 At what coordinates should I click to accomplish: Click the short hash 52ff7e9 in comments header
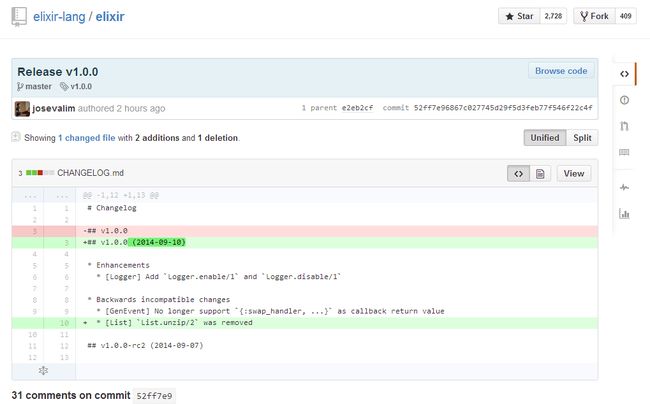[154, 396]
